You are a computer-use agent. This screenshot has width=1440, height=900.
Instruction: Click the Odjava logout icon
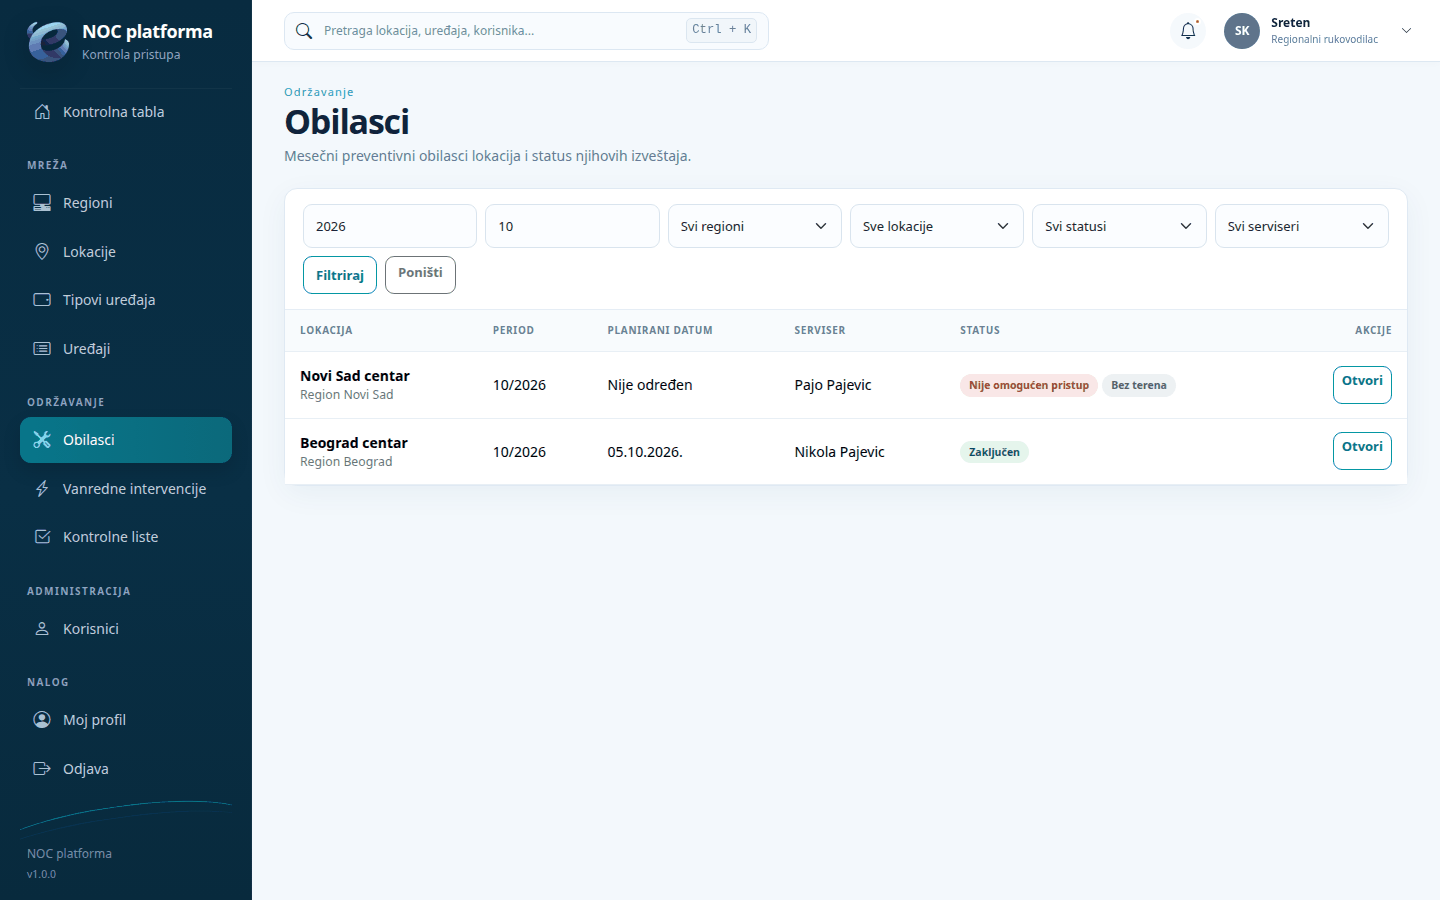pos(42,769)
